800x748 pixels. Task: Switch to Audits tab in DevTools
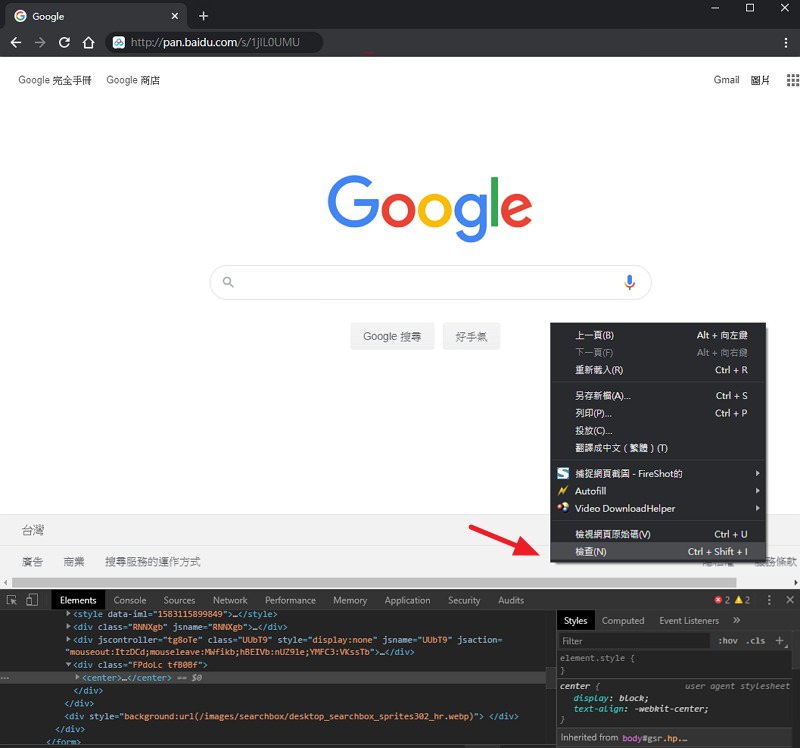click(511, 600)
